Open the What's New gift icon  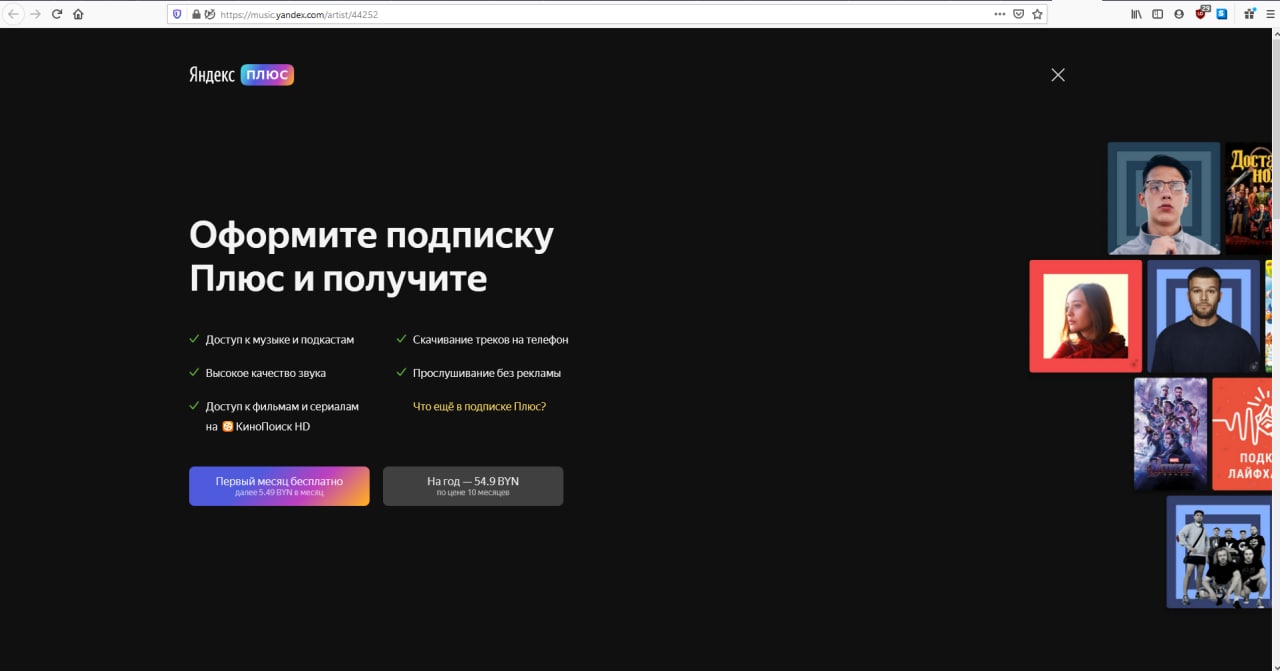pyautogui.click(x=1250, y=14)
